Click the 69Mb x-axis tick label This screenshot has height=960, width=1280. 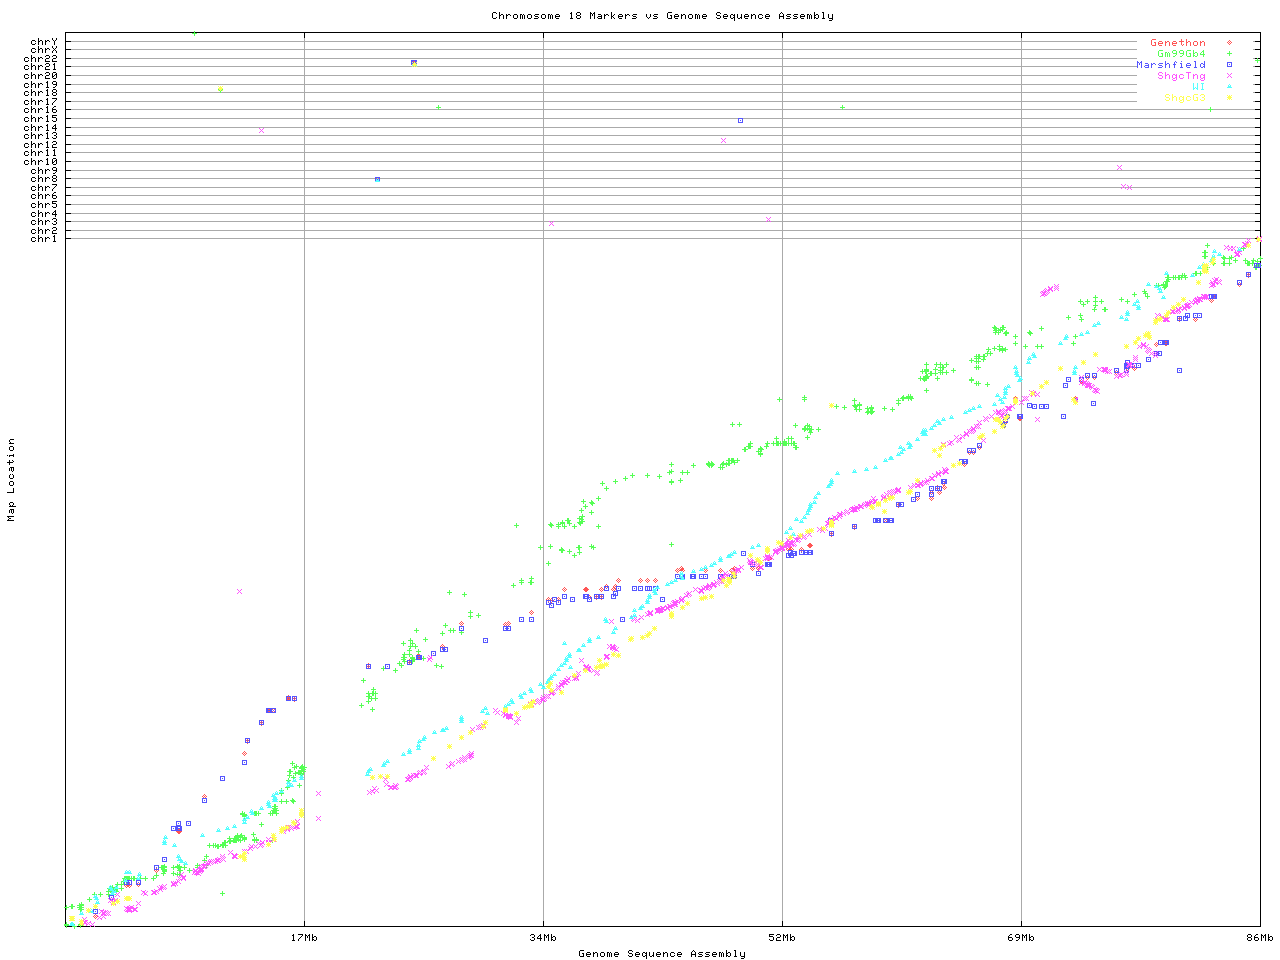pos(1021,938)
